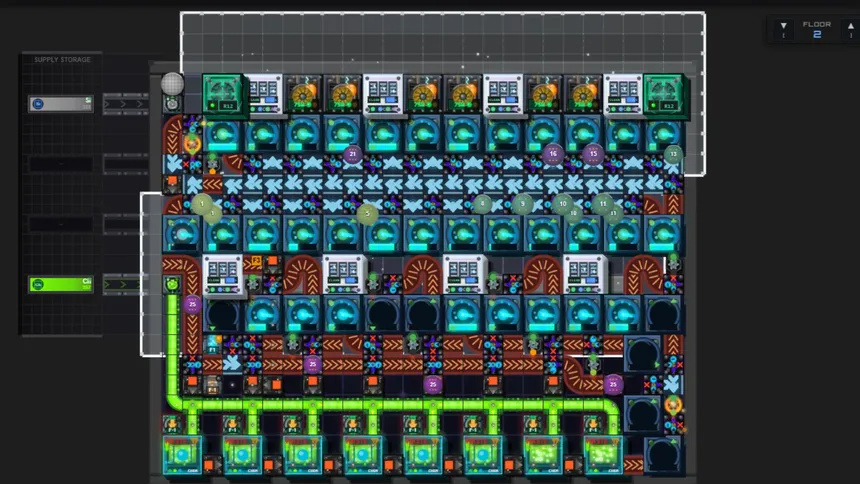Click the purple 25 orb on the left vertical conveyor
Screen dimensions: 860x484
192,304
